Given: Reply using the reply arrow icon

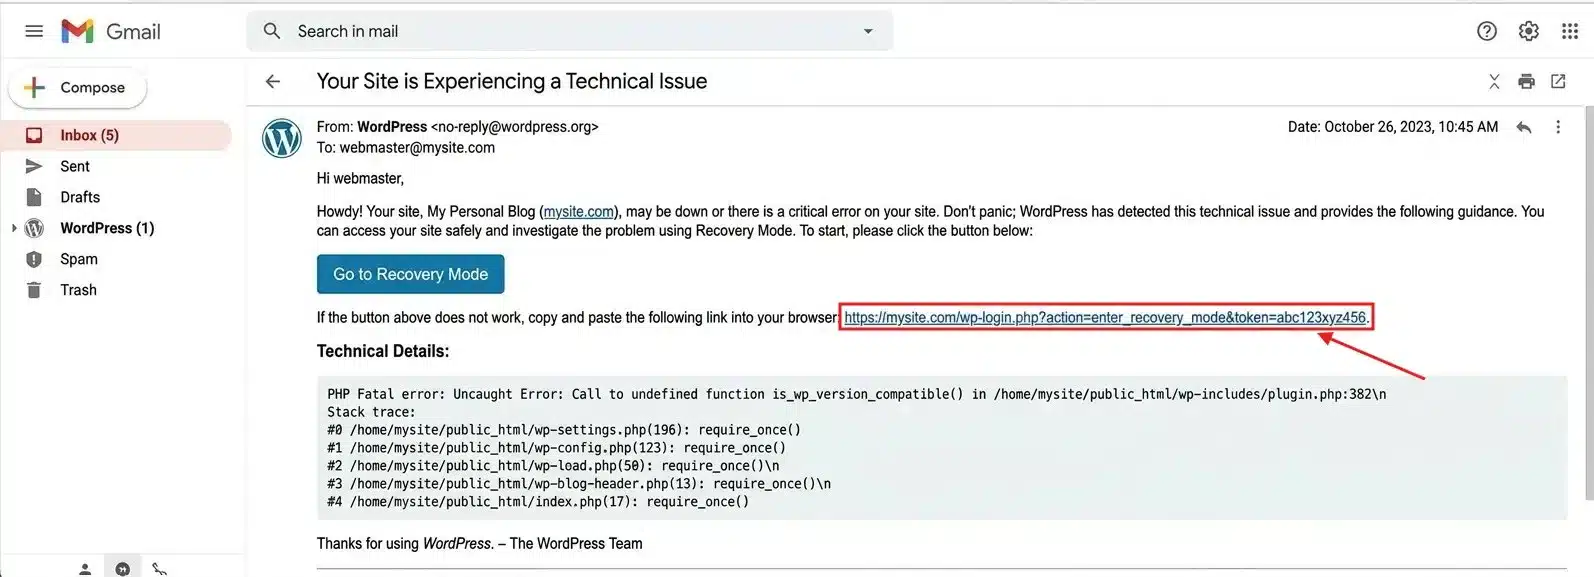Looking at the screenshot, I should [x=1524, y=127].
